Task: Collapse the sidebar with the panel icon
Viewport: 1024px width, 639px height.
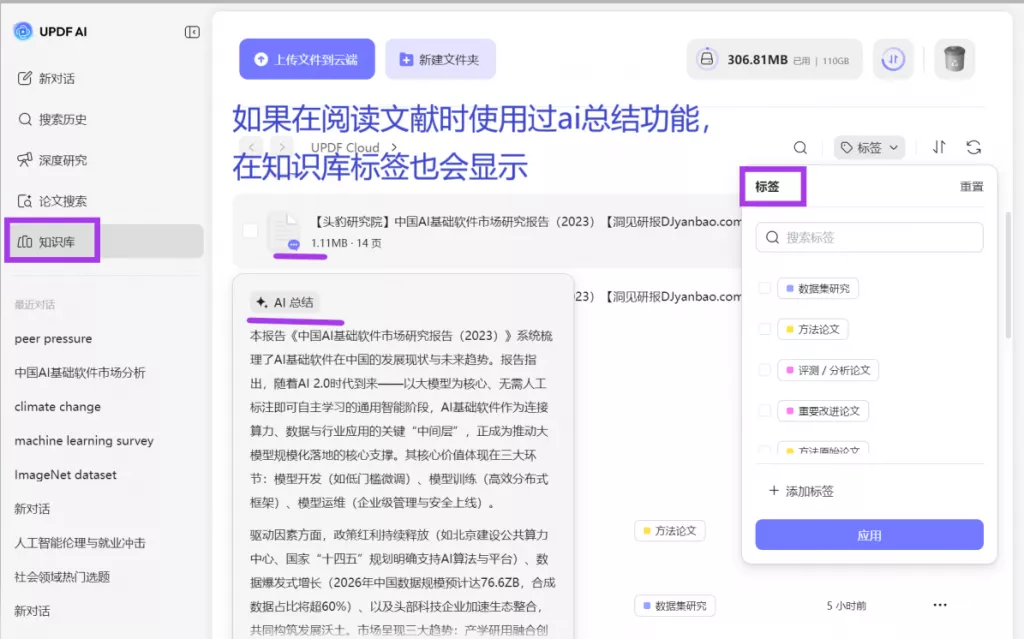Action: point(191,31)
